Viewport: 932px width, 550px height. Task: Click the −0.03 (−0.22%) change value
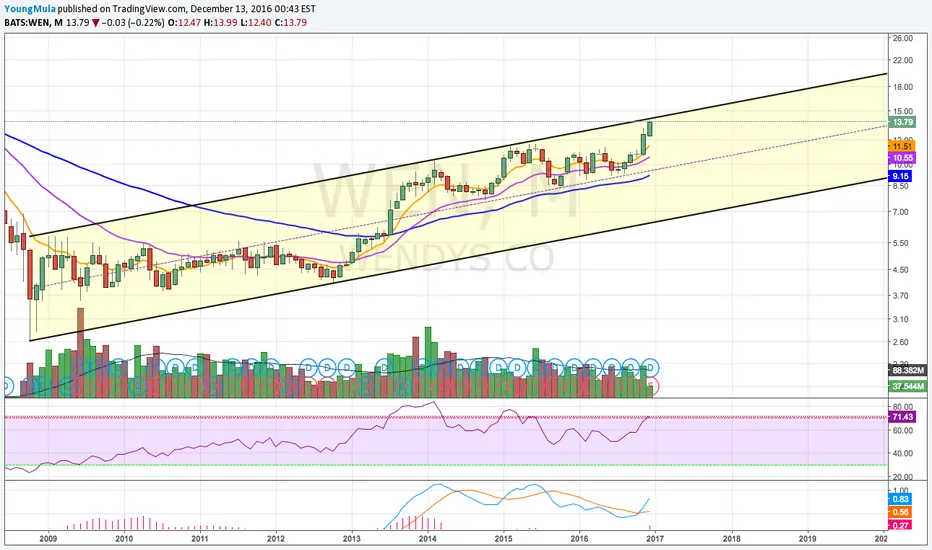click(133, 23)
